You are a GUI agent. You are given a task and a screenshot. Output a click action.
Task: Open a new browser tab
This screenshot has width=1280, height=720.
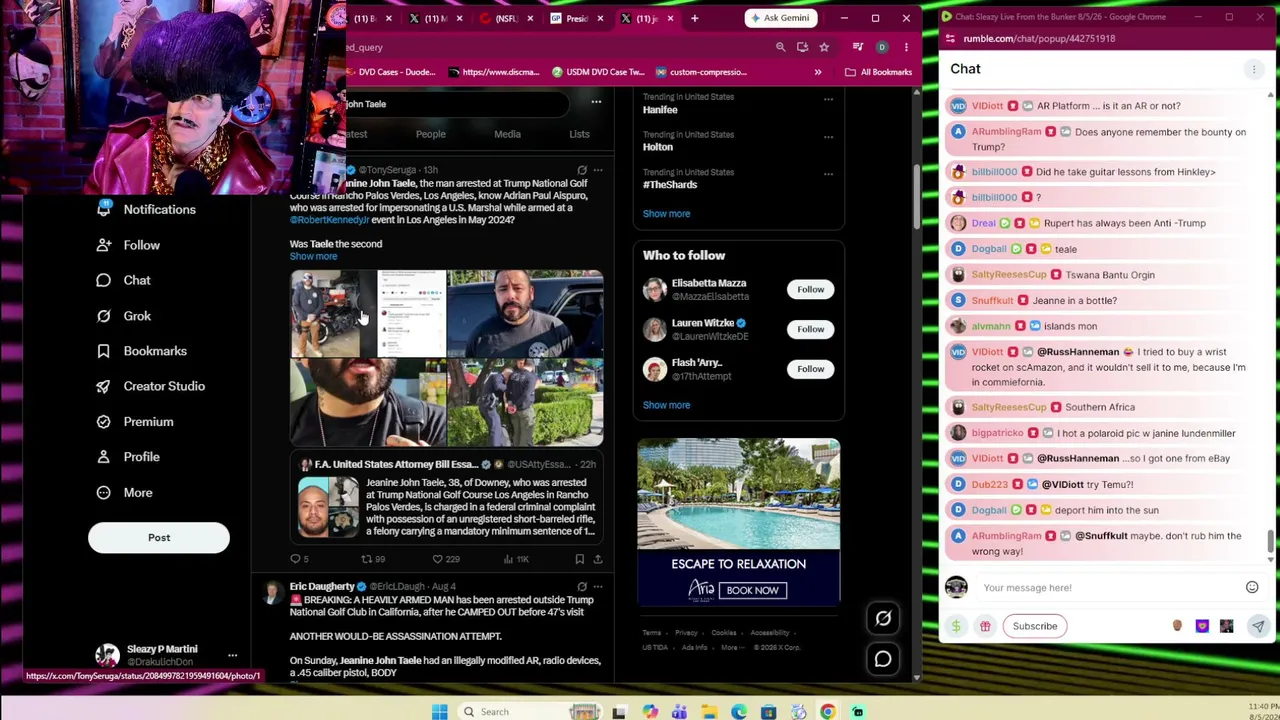695,18
